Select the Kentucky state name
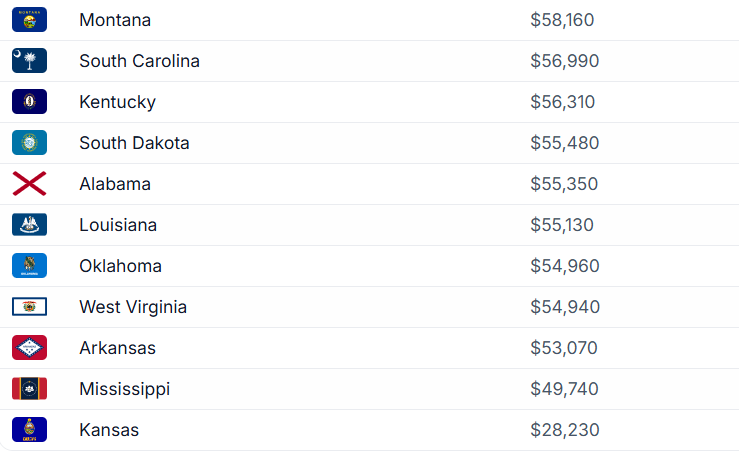739x451 pixels. tap(117, 102)
